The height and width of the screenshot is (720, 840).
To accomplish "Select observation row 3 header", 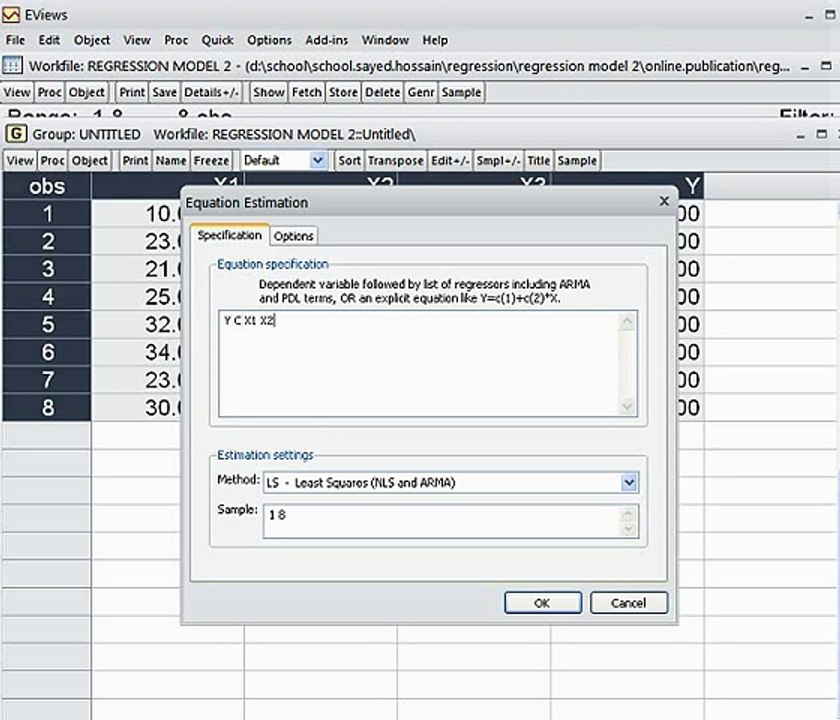I will (47, 269).
